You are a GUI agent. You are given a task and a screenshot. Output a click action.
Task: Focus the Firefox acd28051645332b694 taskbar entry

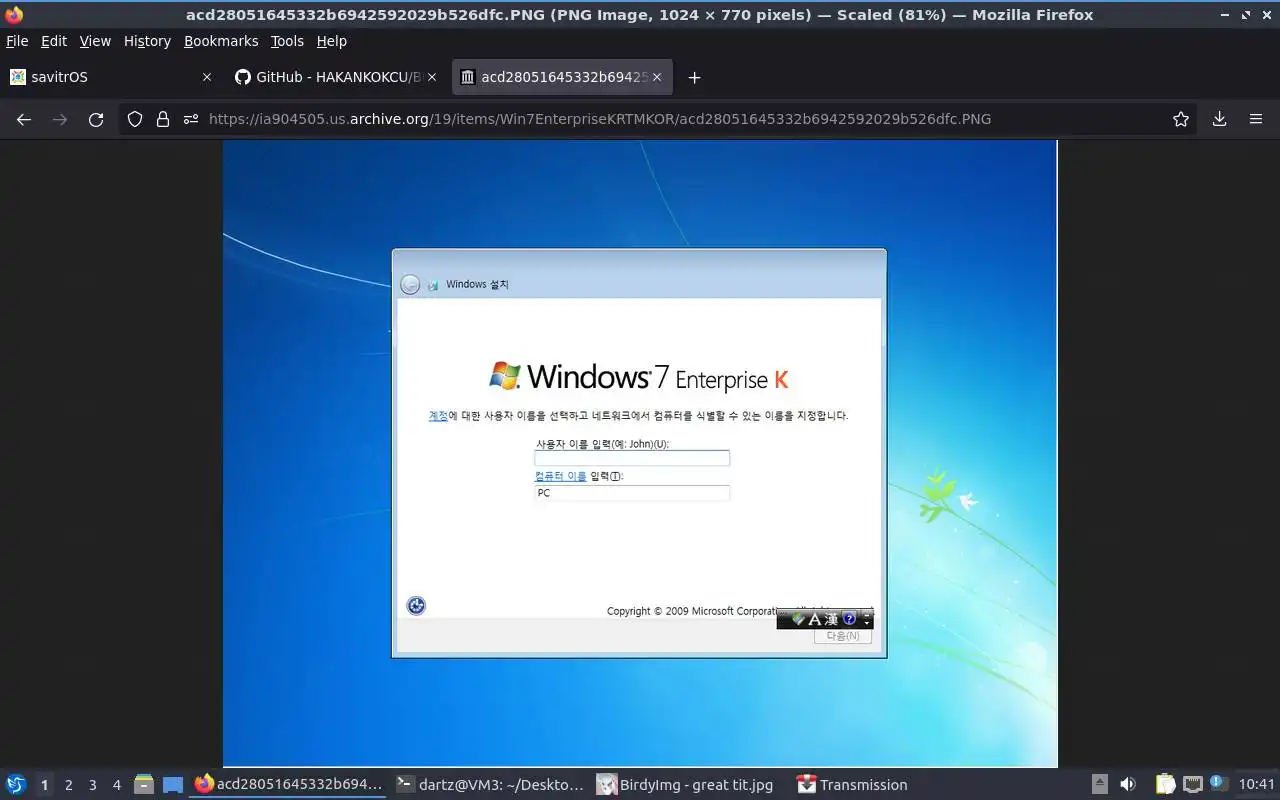pos(288,785)
